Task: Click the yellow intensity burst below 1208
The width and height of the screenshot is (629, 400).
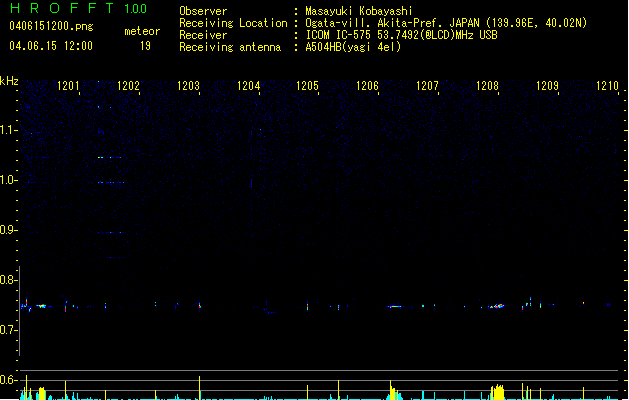Action: pos(497,392)
